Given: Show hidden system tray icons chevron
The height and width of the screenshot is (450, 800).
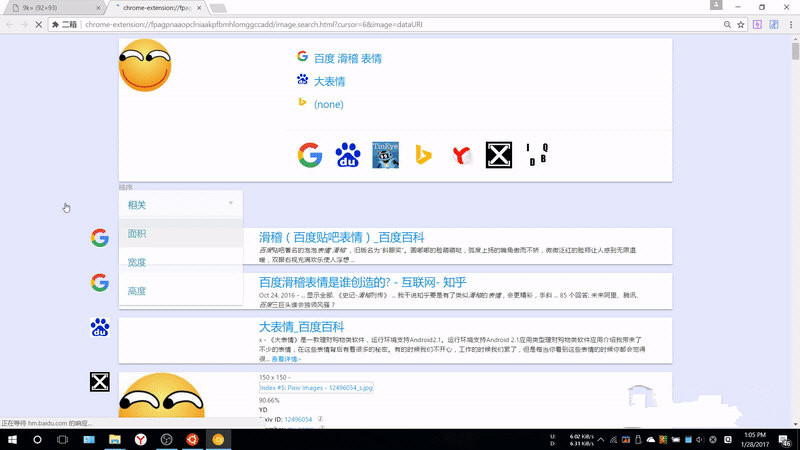Looking at the screenshot, I should click(601, 440).
